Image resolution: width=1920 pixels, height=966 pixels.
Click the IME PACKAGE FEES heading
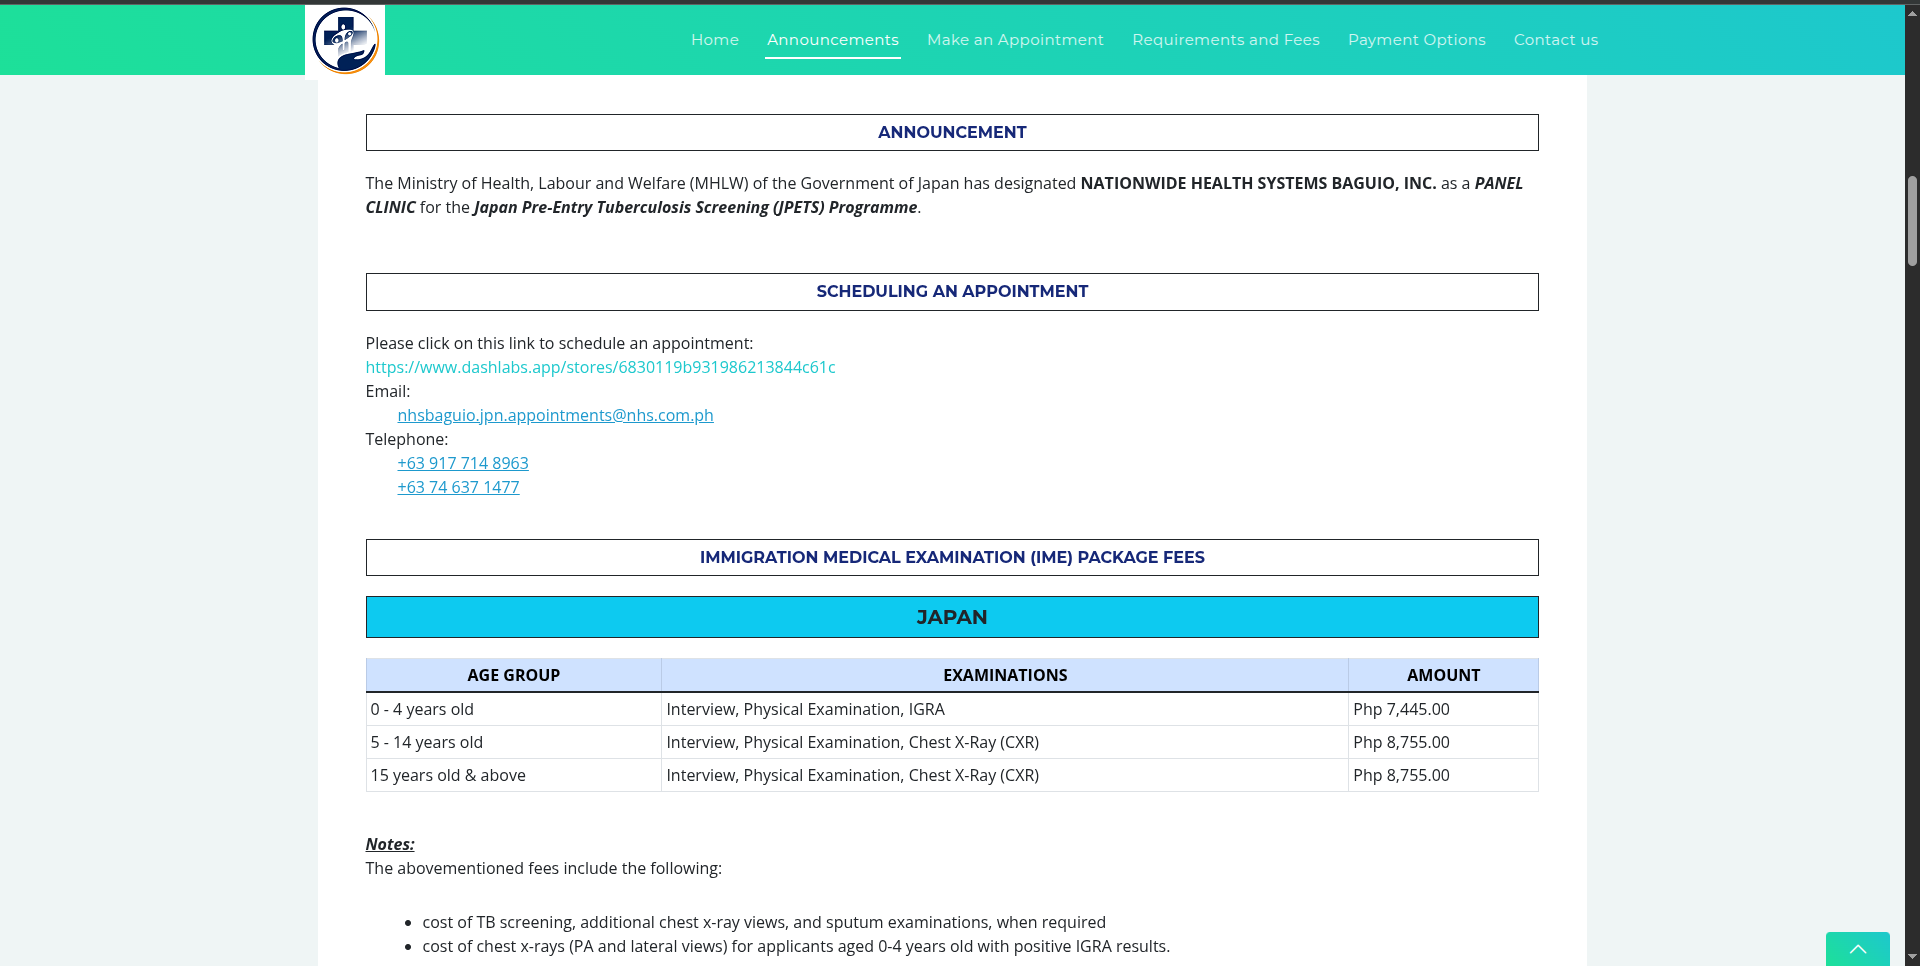coord(952,557)
